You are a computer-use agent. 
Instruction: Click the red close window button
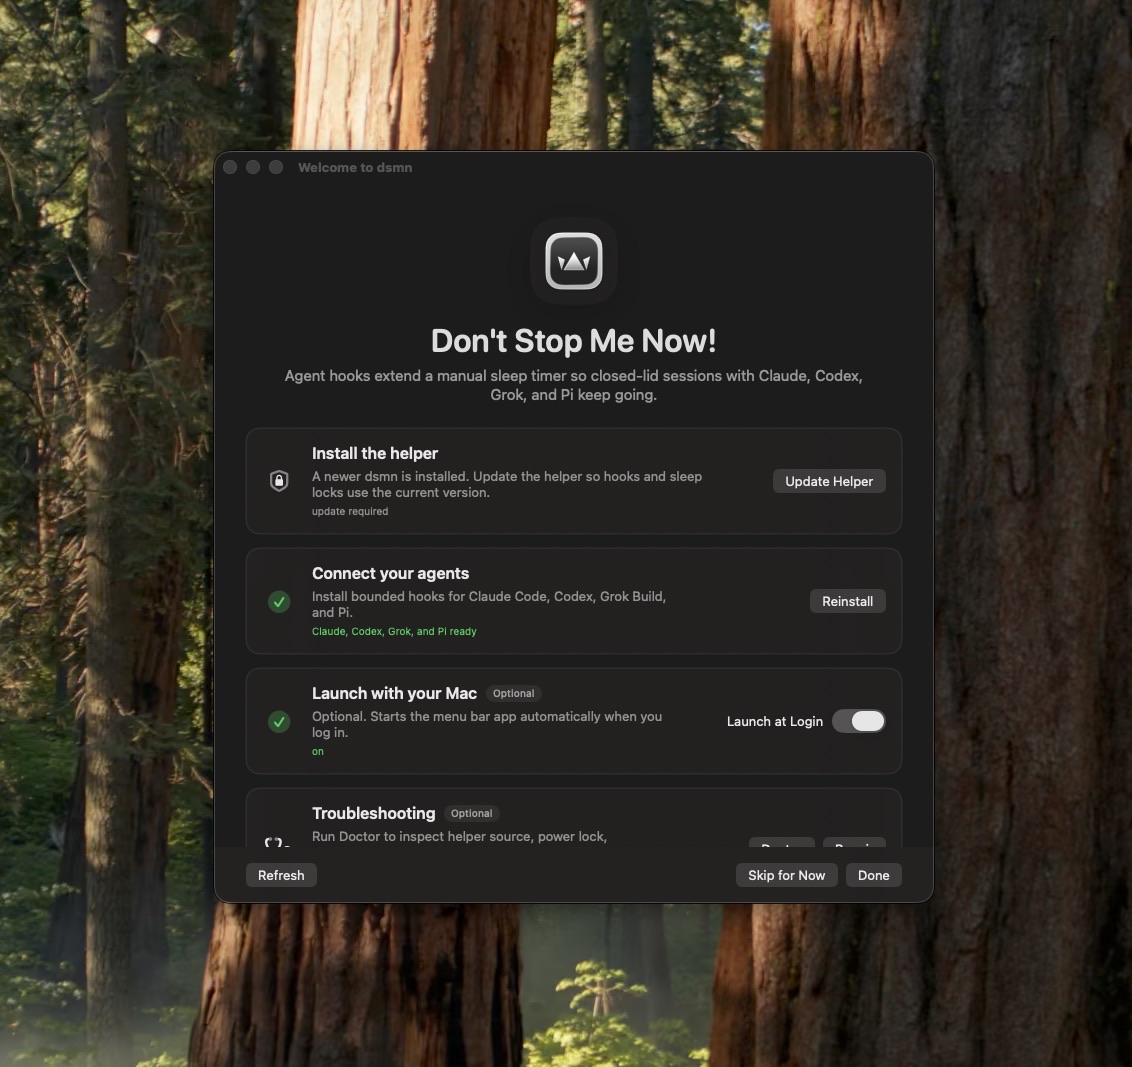tap(230, 167)
